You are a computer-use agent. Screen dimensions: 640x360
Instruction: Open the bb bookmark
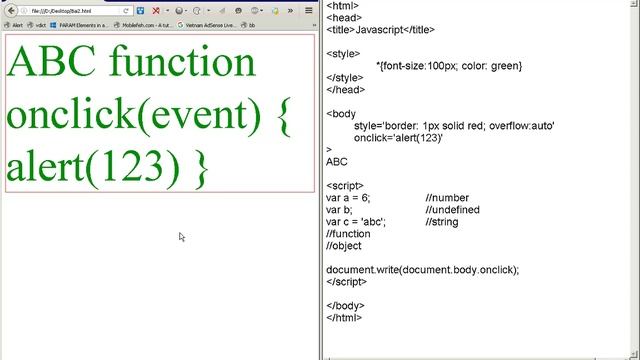click(248, 25)
